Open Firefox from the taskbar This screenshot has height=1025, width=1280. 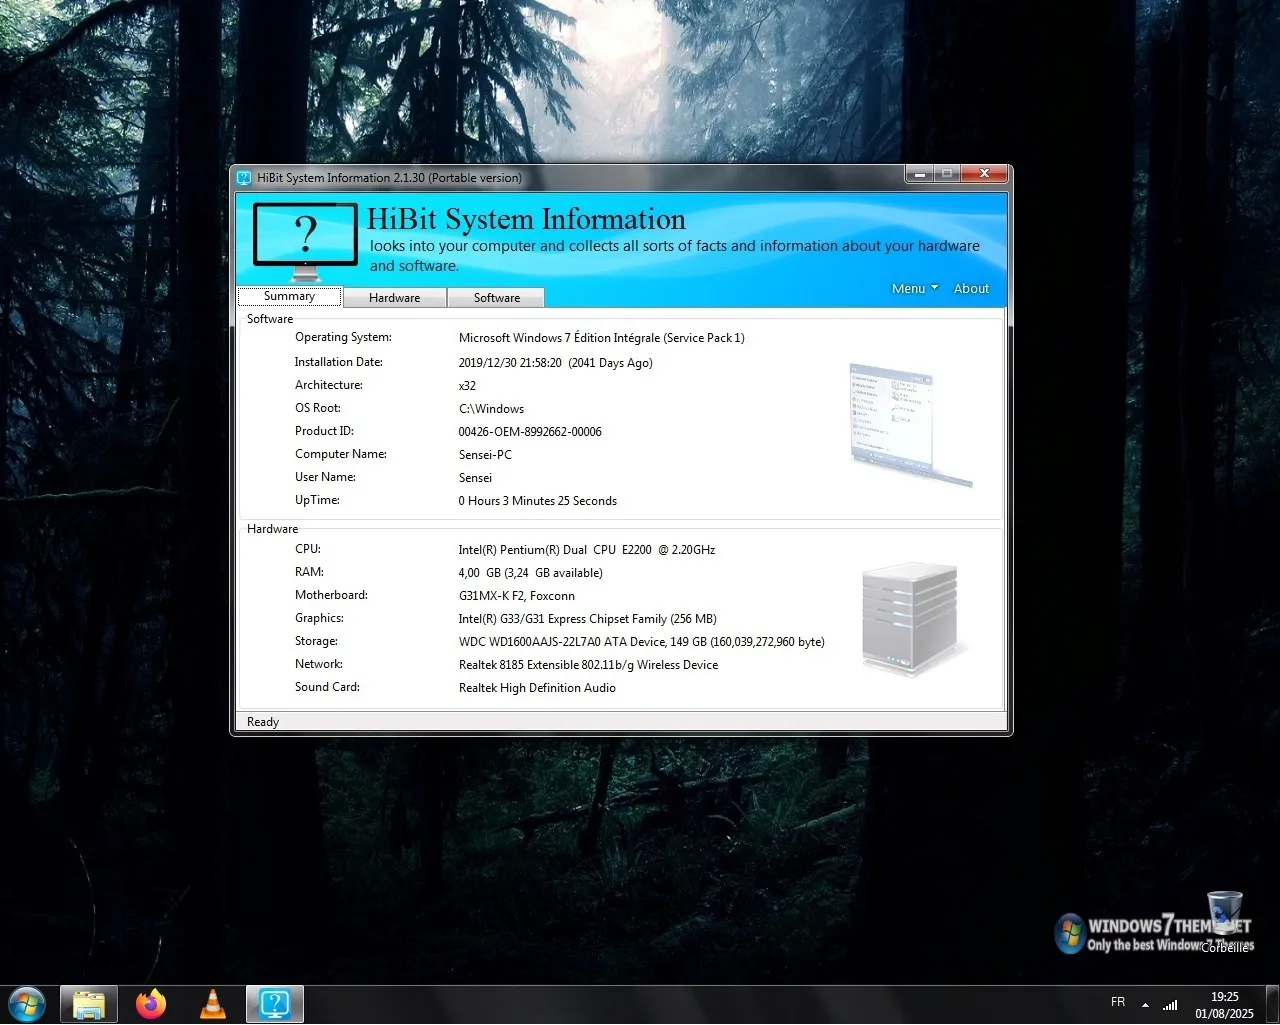coord(151,1003)
